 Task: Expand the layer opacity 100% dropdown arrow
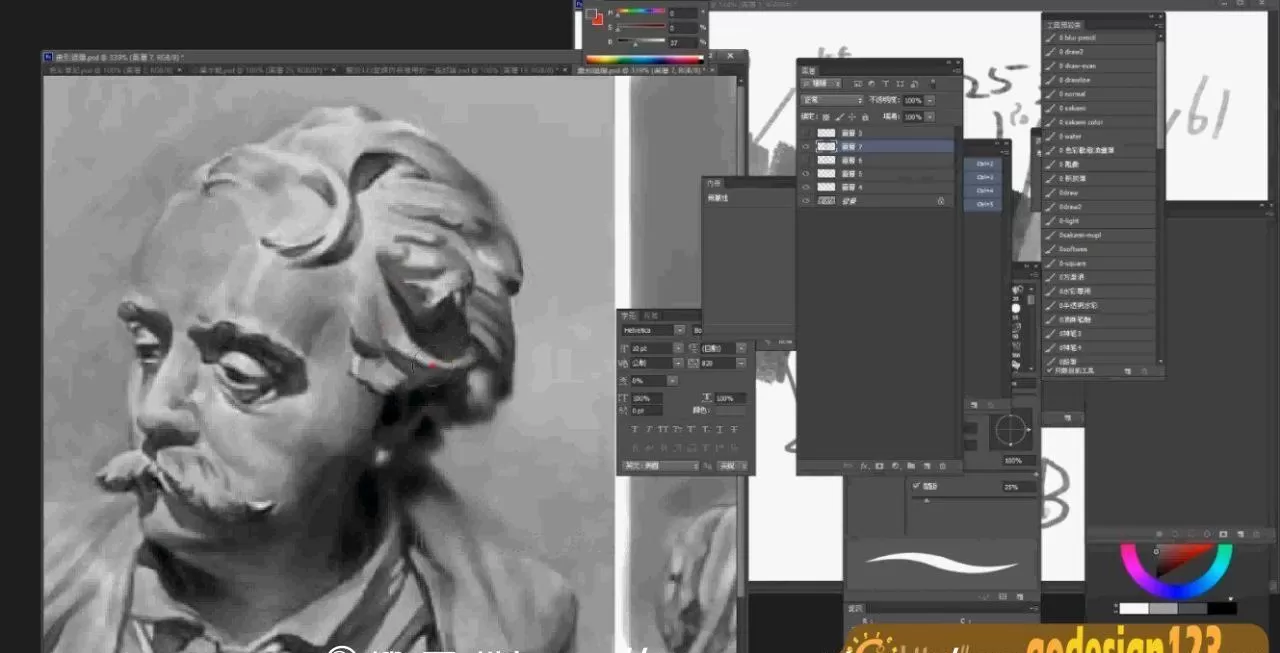[930, 101]
